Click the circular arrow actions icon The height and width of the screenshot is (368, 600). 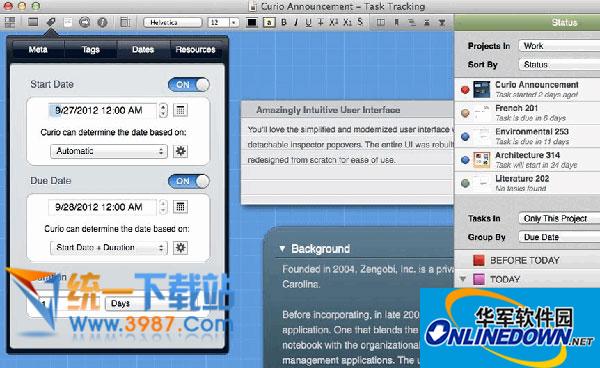coord(85,22)
